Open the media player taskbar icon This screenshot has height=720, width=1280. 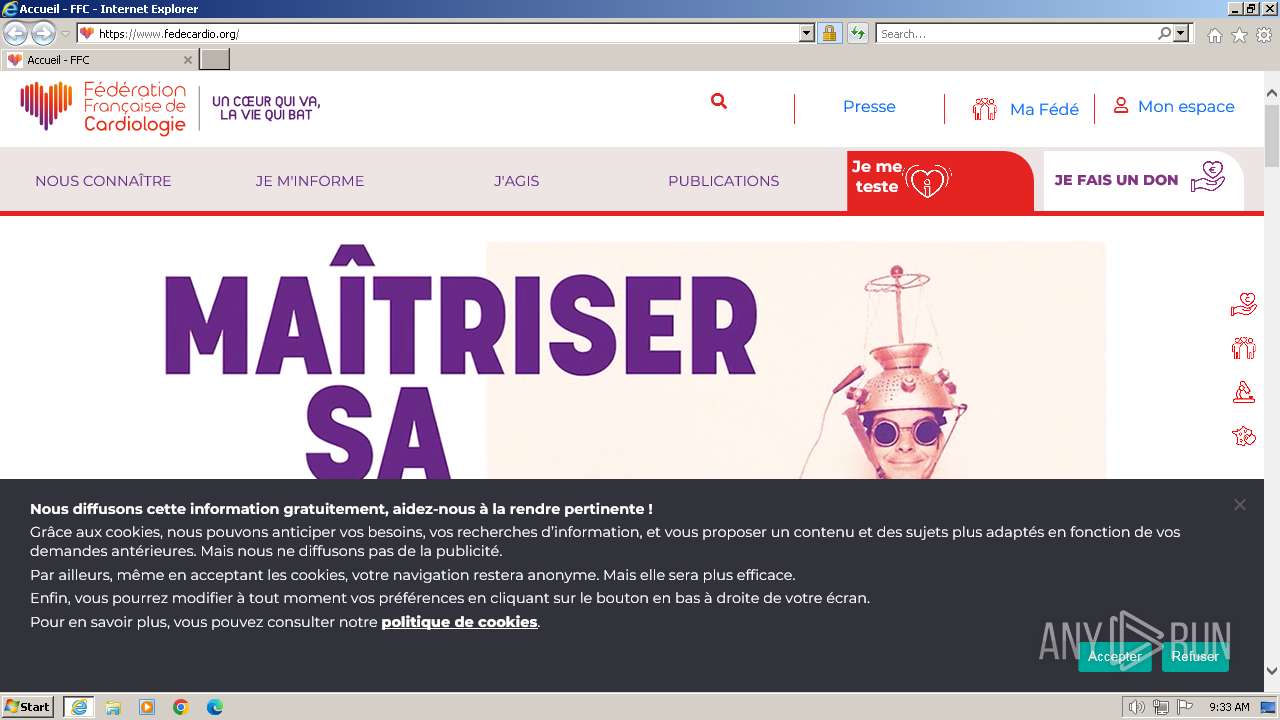[147, 707]
